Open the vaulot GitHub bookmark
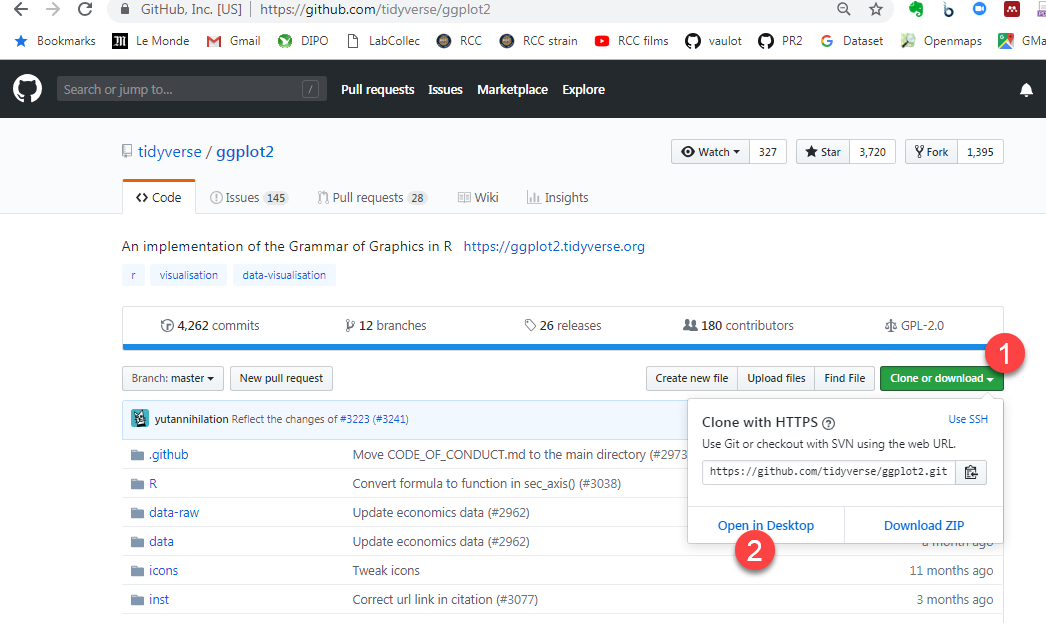Screen dimensions: 1046x623 pos(714,41)
